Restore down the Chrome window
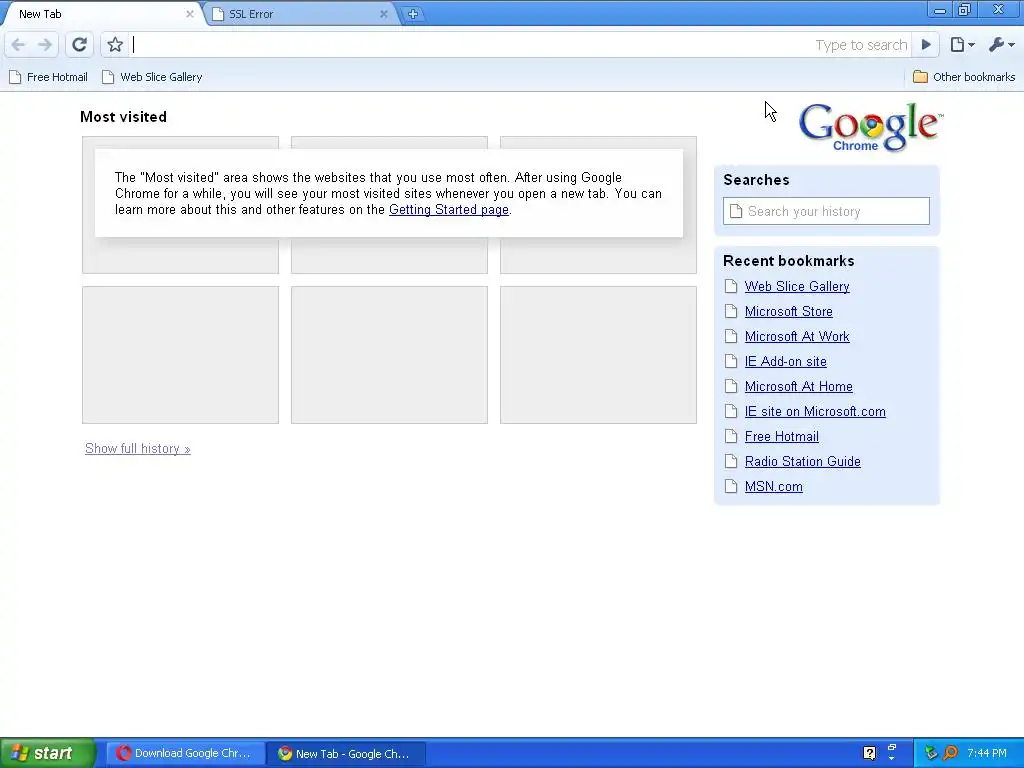Viewport: 1024px width, 768px height. coord(965,9)
